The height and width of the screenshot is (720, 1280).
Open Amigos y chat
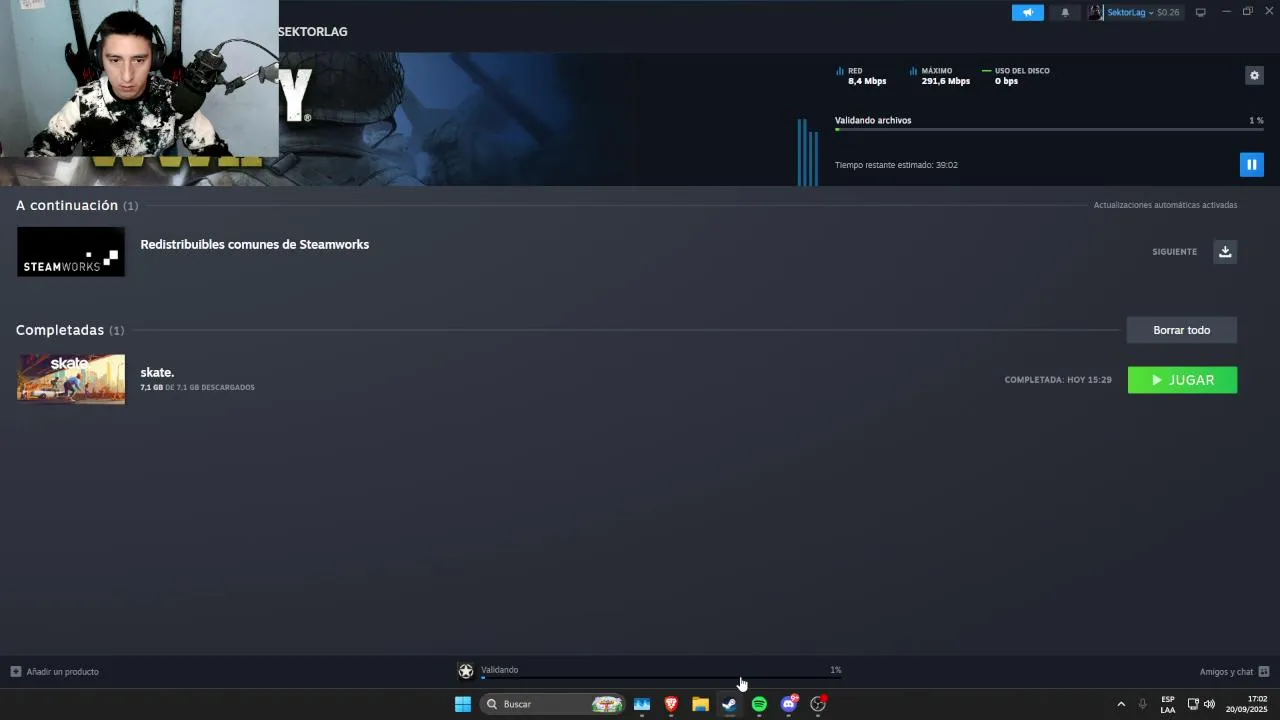point(1226,672)
